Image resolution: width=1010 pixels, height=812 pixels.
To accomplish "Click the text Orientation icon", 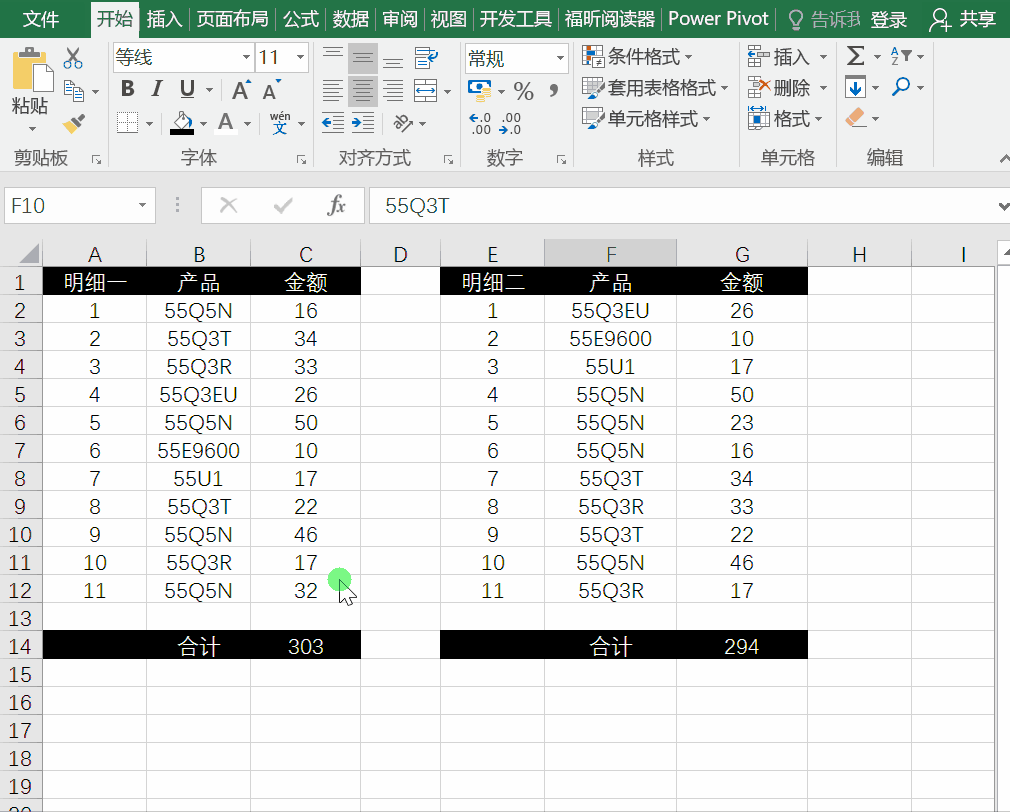I will 403,122.
